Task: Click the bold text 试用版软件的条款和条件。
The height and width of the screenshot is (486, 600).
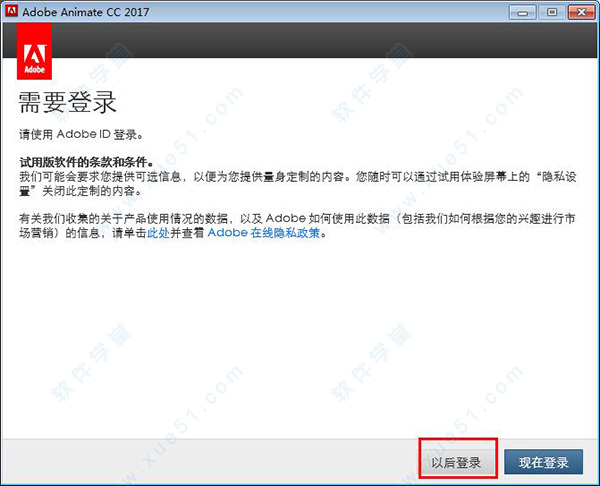Action: tap(87, 162)
